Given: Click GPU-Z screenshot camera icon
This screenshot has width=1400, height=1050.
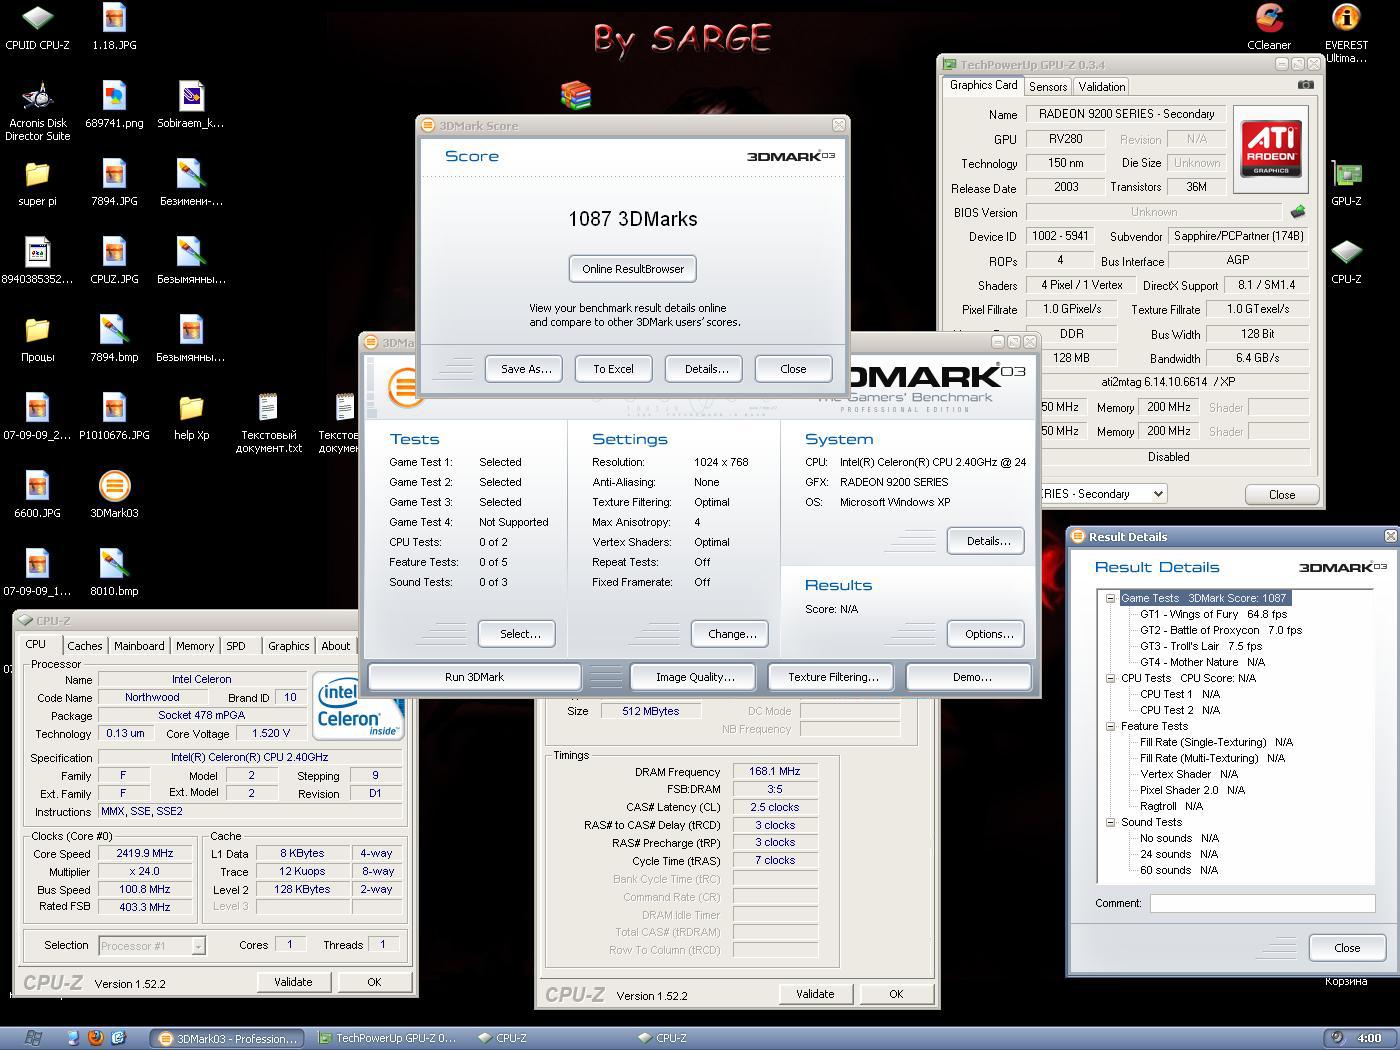Looking at the screenshot, I should pyautogui.click(x=1305, y=85).
